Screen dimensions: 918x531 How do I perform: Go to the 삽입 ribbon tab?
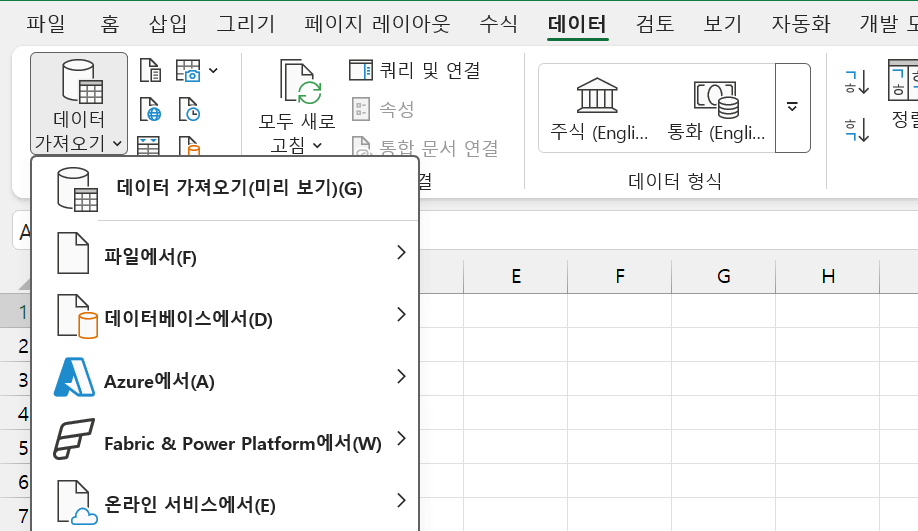pos(167,23)
